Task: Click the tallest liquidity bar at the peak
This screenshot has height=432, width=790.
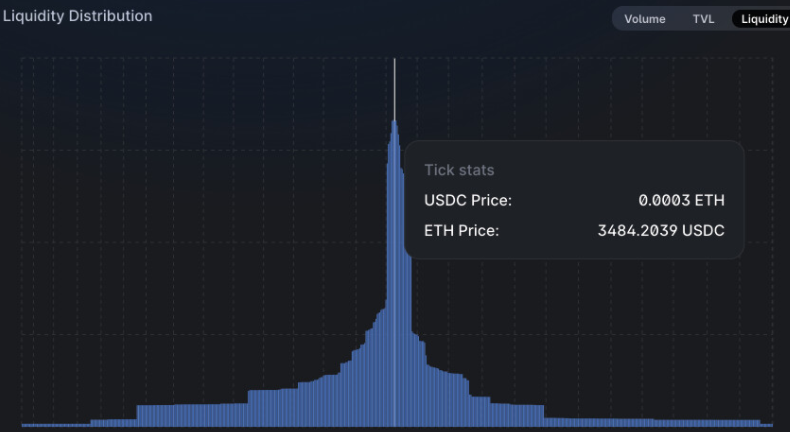Action: pos(394,272)
